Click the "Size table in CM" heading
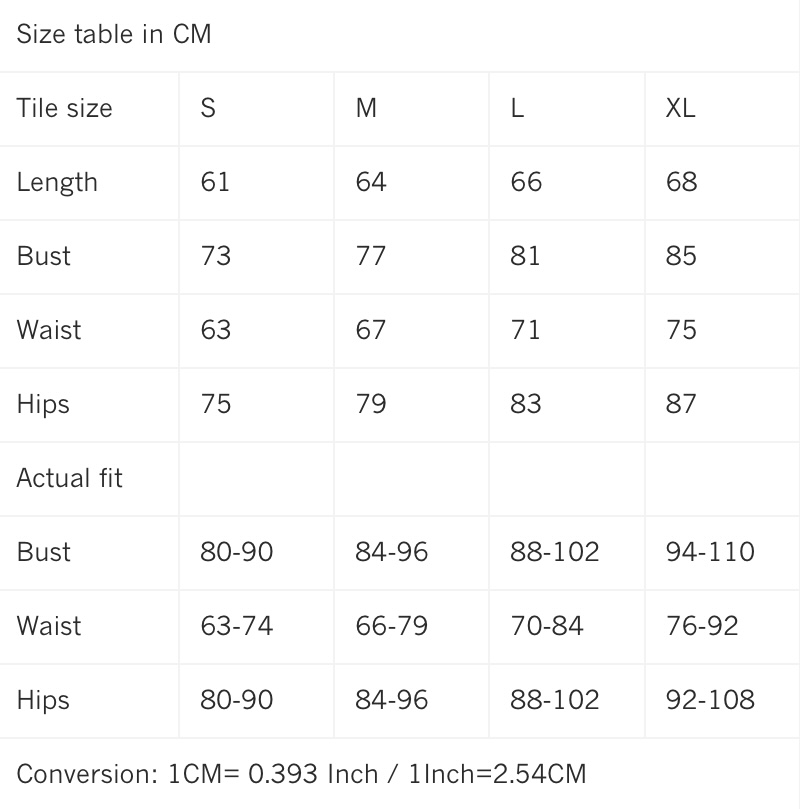This screenshot has width=800, height=809. click(x=114, y=34)
